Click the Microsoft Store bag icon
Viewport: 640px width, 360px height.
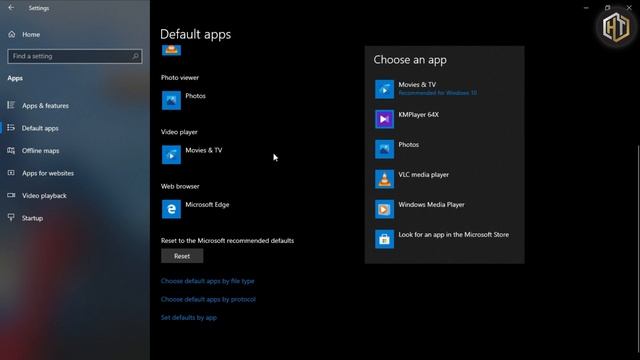pos(384,239)
